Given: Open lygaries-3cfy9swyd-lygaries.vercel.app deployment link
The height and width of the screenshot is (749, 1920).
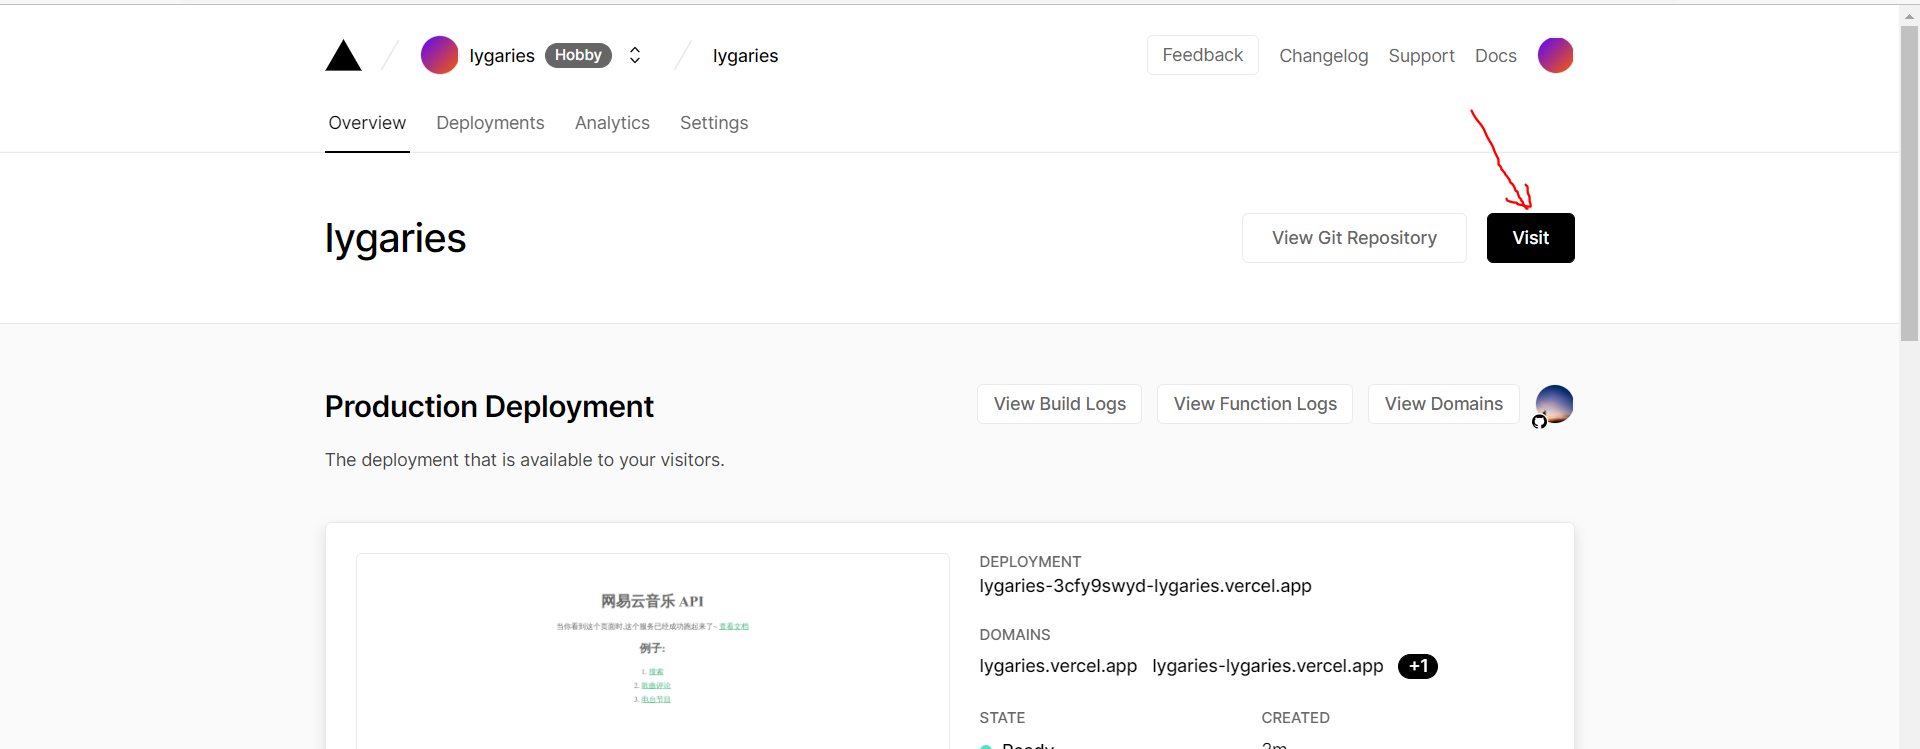Looking at the screenshot, I should click(1145, 586).
